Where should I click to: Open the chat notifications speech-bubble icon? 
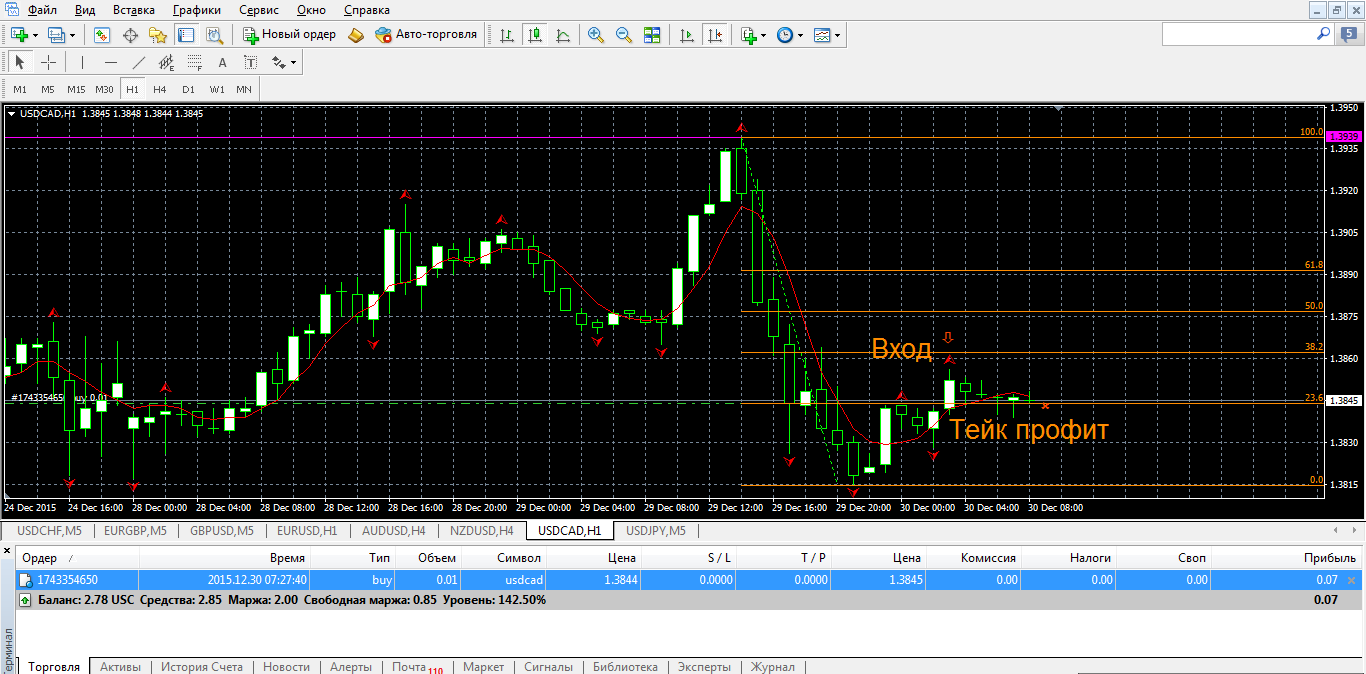point(1350,34)
